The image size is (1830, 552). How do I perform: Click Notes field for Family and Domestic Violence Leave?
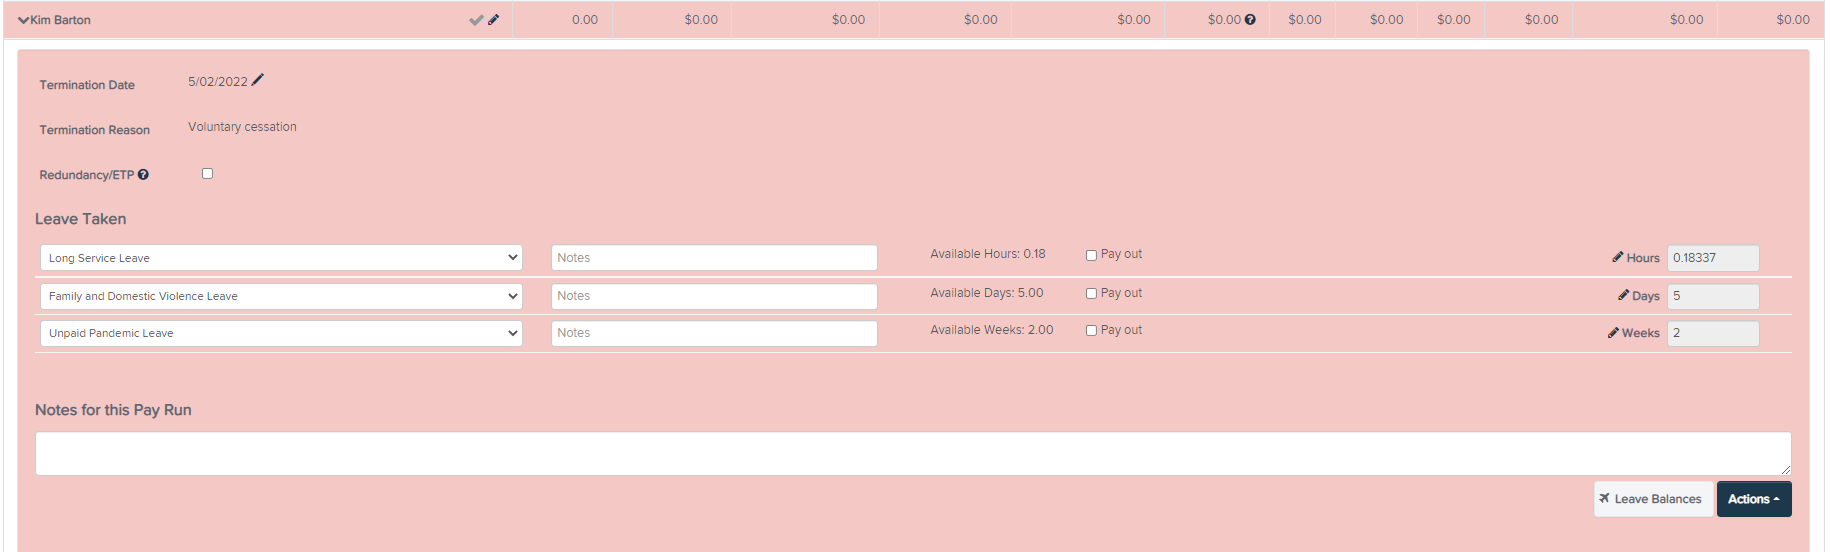(x=714, y=296)
